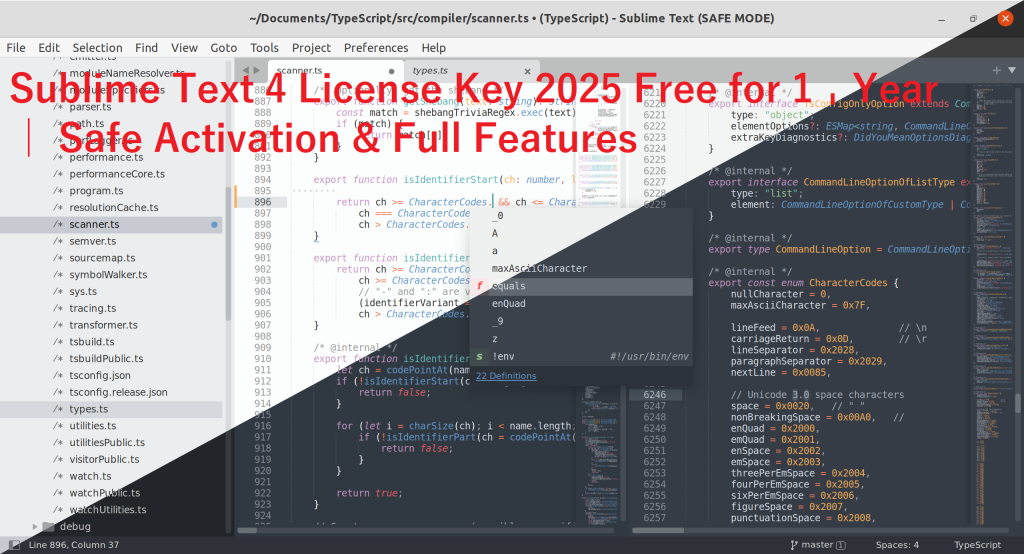This screenshot has width=1024, height=554.
Task: Open the TypeScript syntax selector
Action: point(978,545)
